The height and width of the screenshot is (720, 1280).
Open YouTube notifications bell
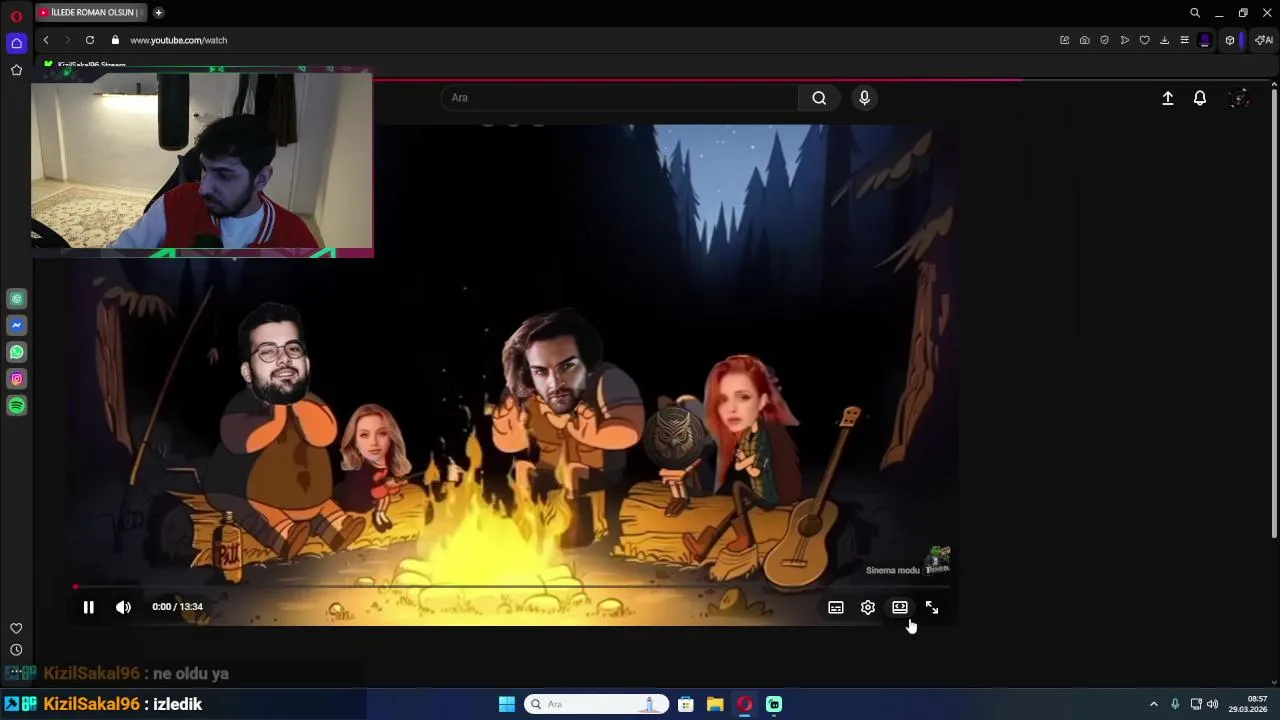[1200, 98]
